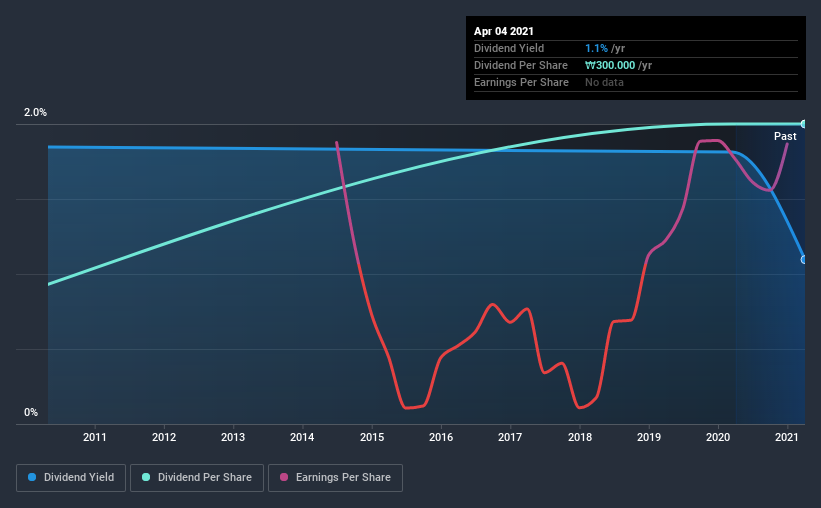
Task: Toggle the Dividend Per Share legend button
Action: (197, 478)
